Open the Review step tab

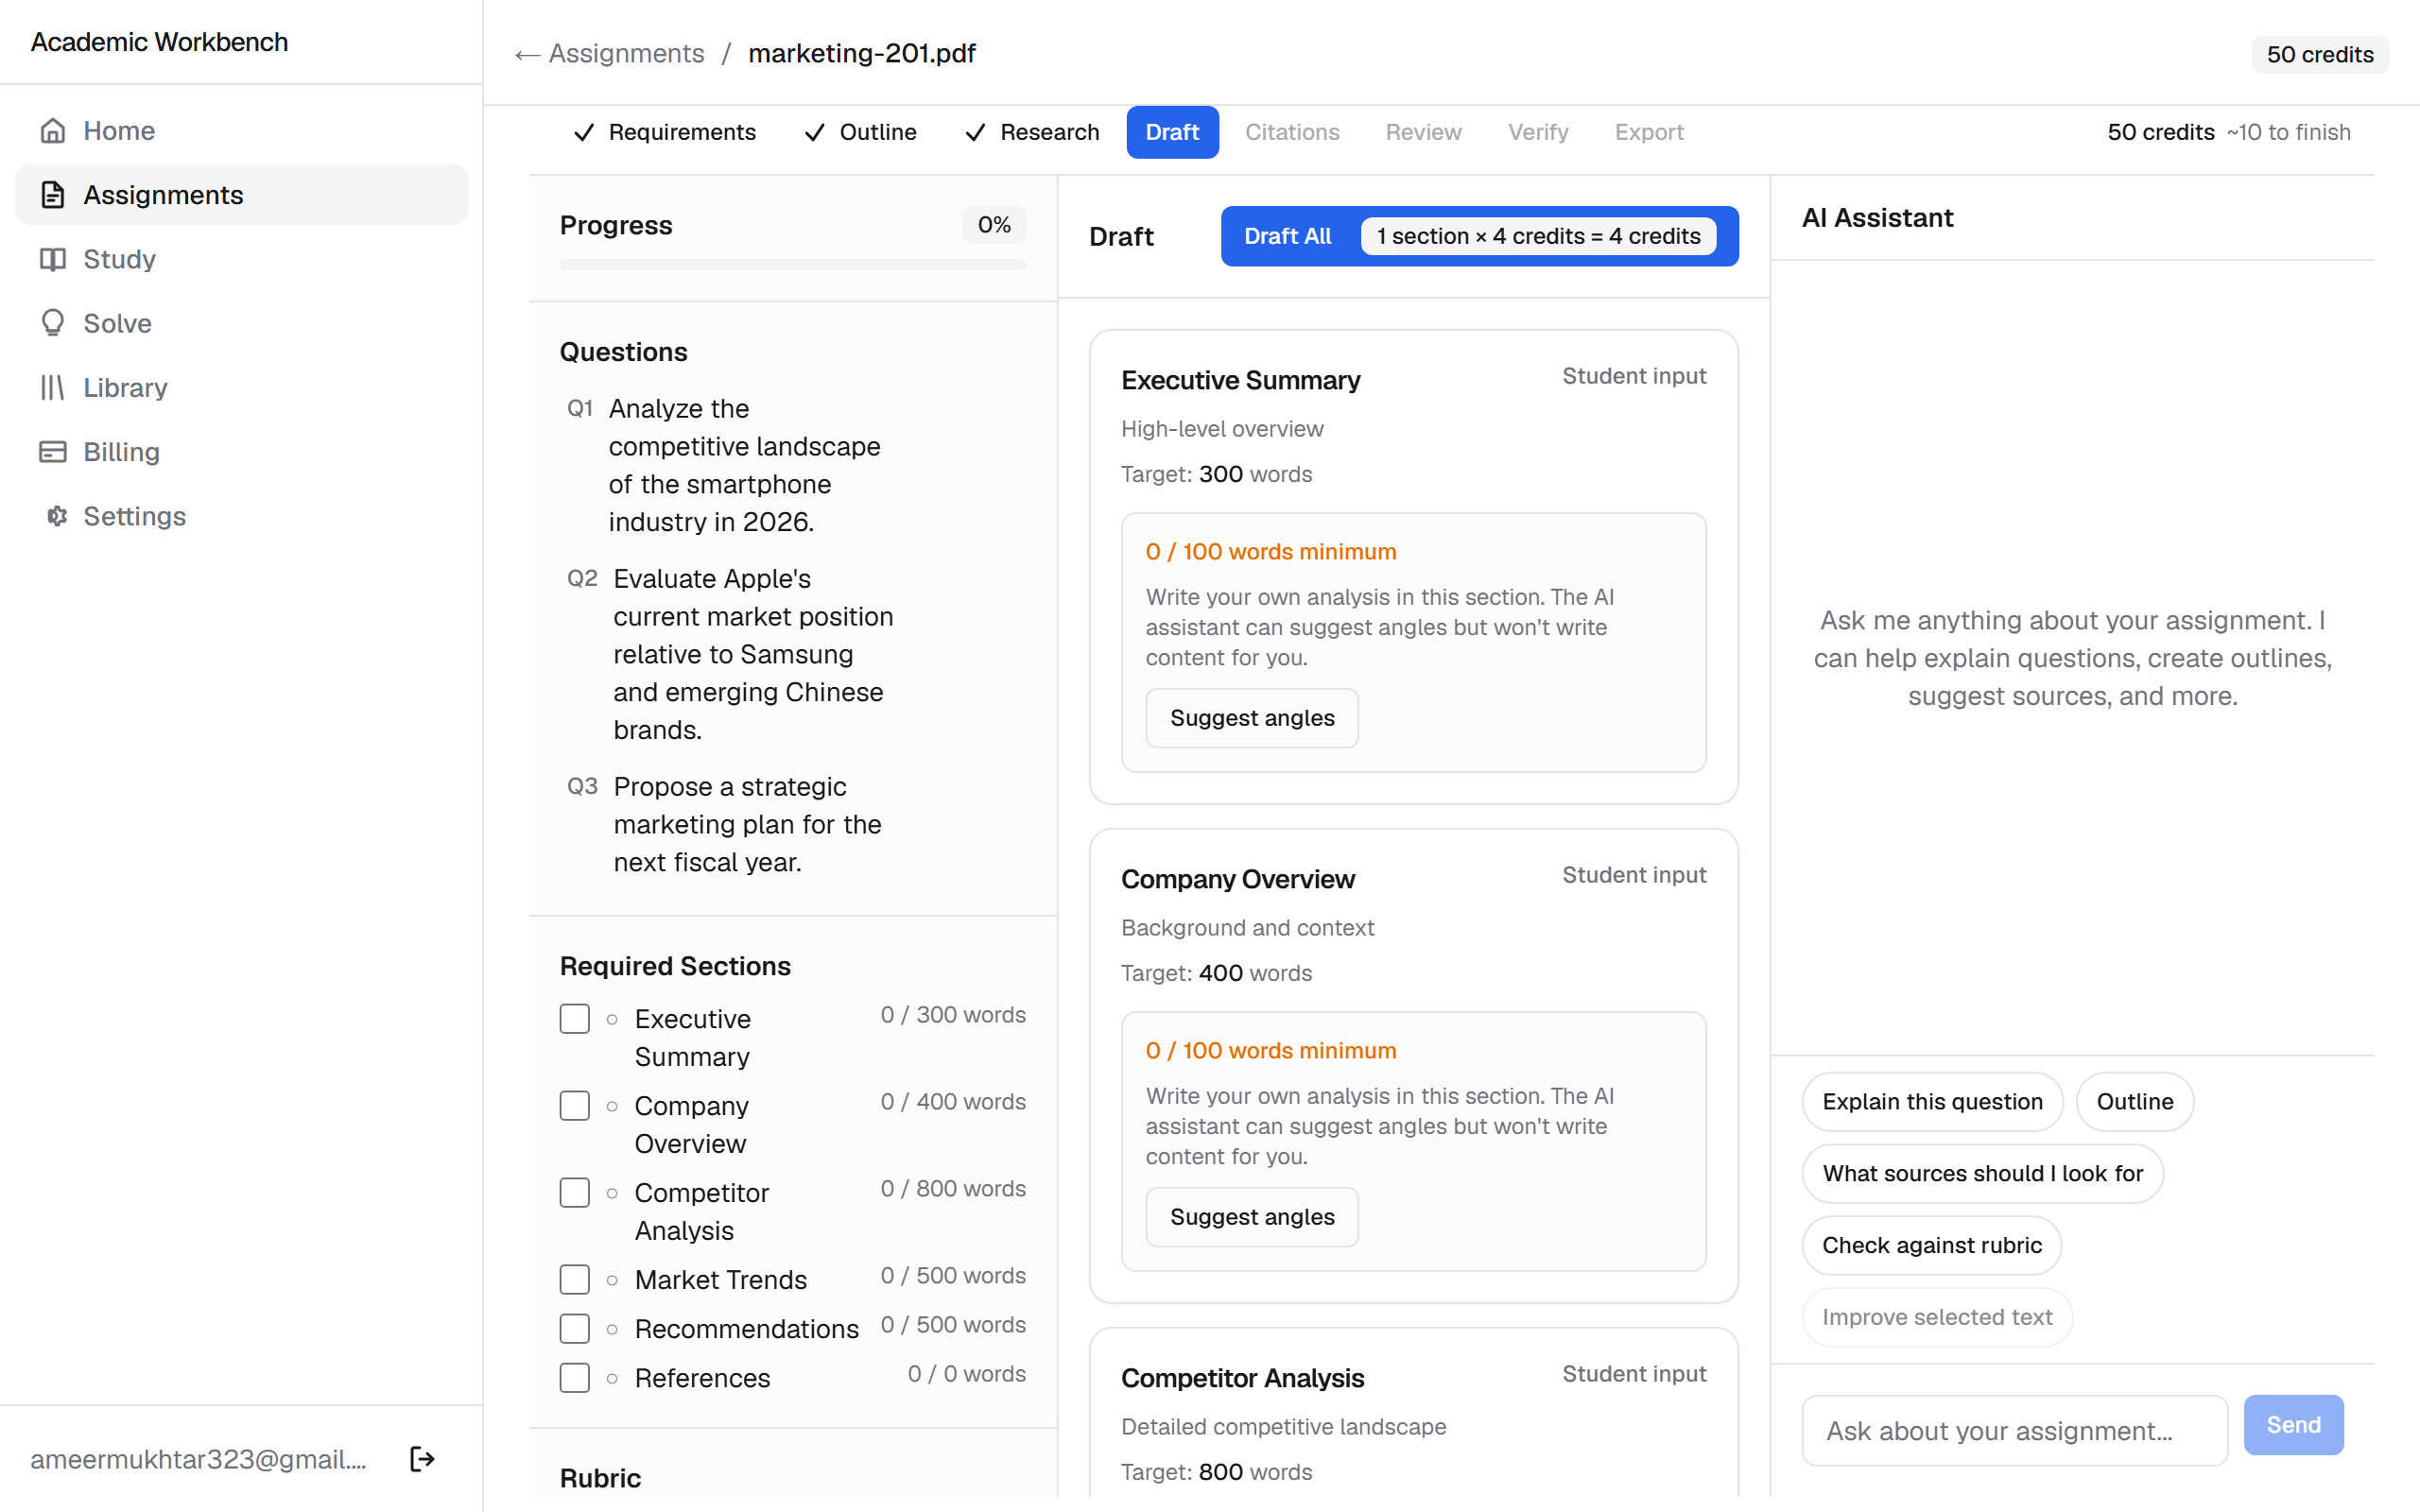1423,132
